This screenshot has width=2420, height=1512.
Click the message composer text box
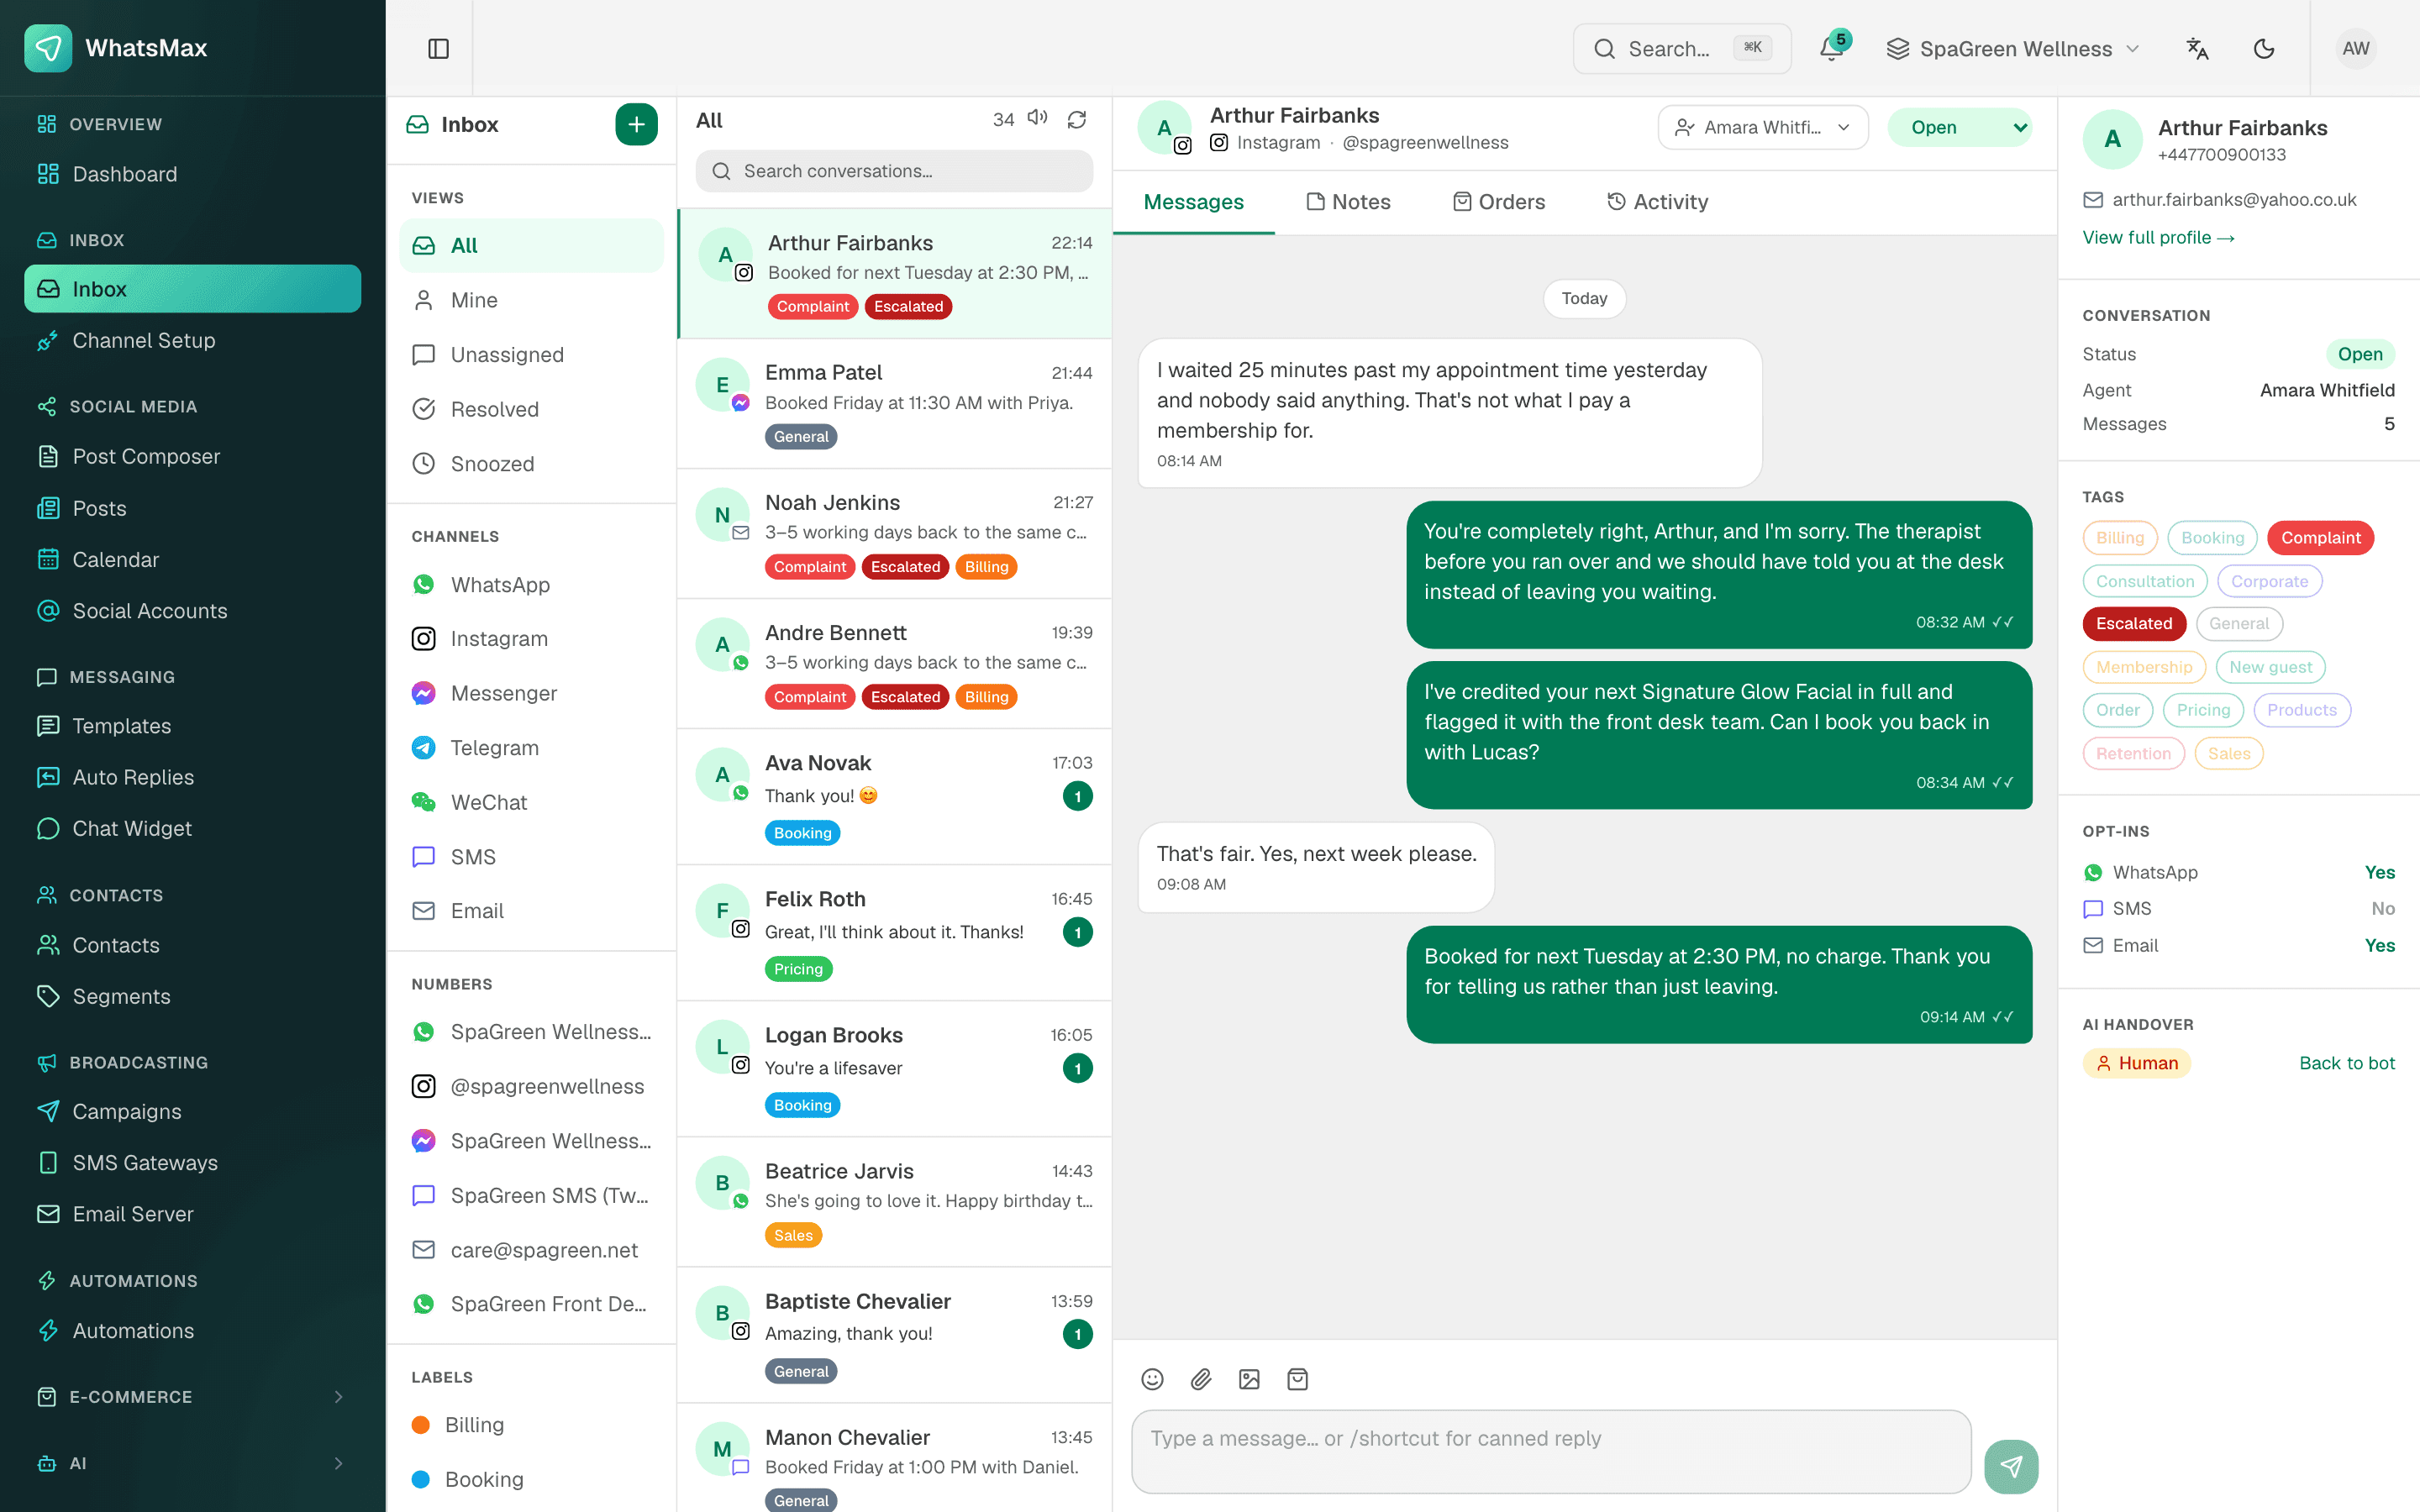[x=1551, y=1452]
